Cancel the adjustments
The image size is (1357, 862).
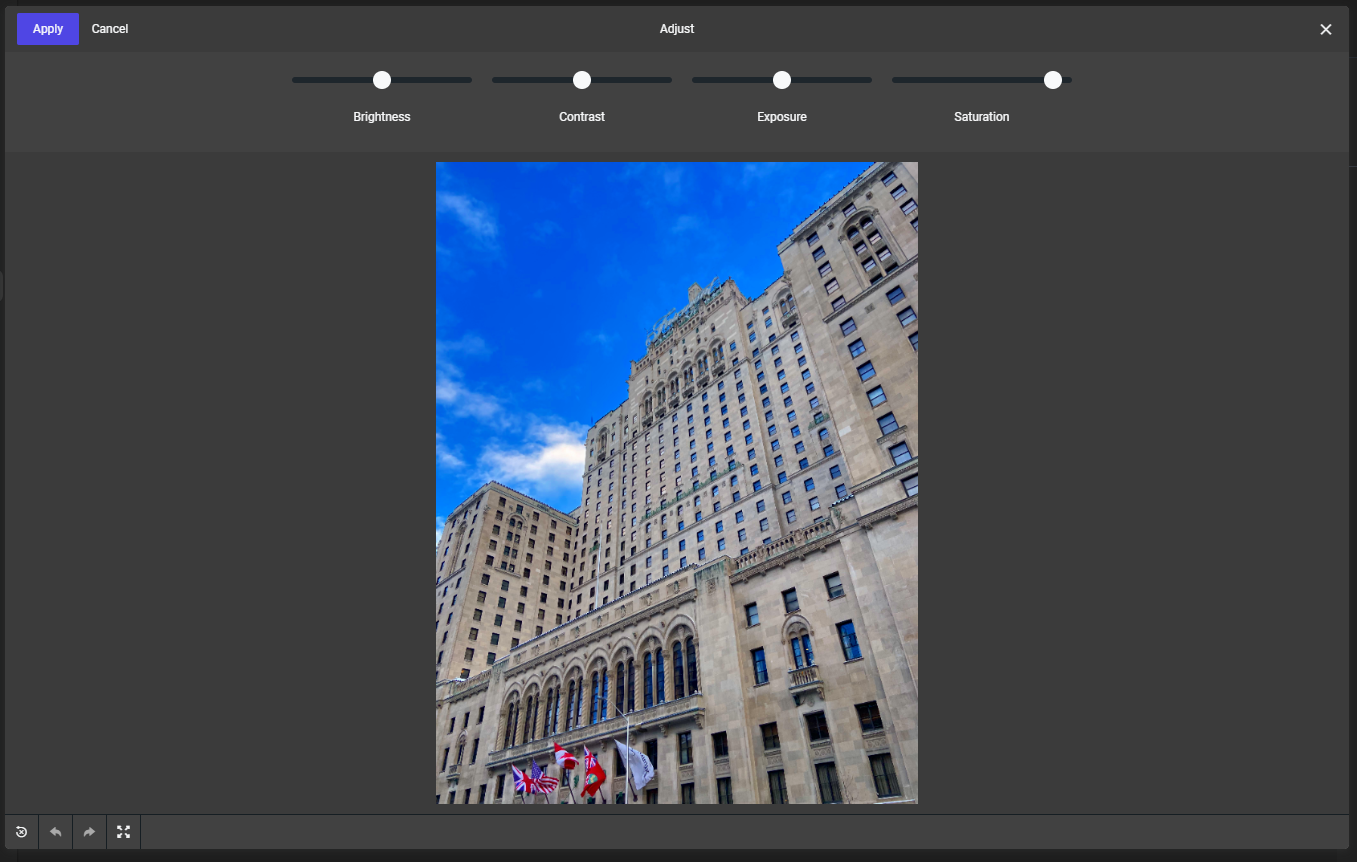click(110, 29)
